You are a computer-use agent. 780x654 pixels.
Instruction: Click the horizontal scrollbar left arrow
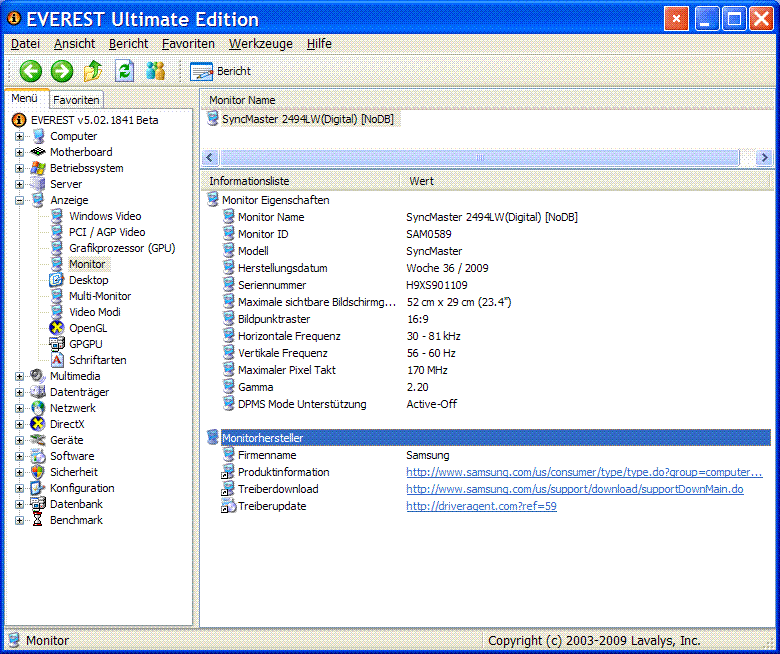[x=209, y=158]
